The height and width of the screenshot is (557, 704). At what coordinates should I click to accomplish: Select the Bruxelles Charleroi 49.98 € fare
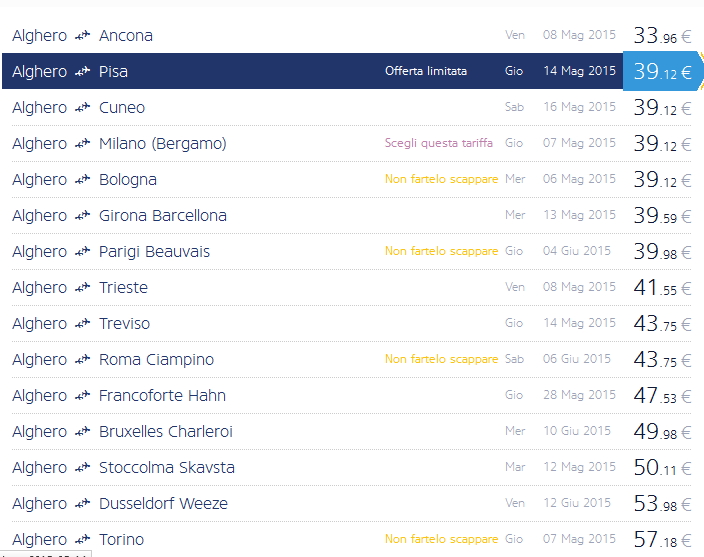tap(661, 432)
